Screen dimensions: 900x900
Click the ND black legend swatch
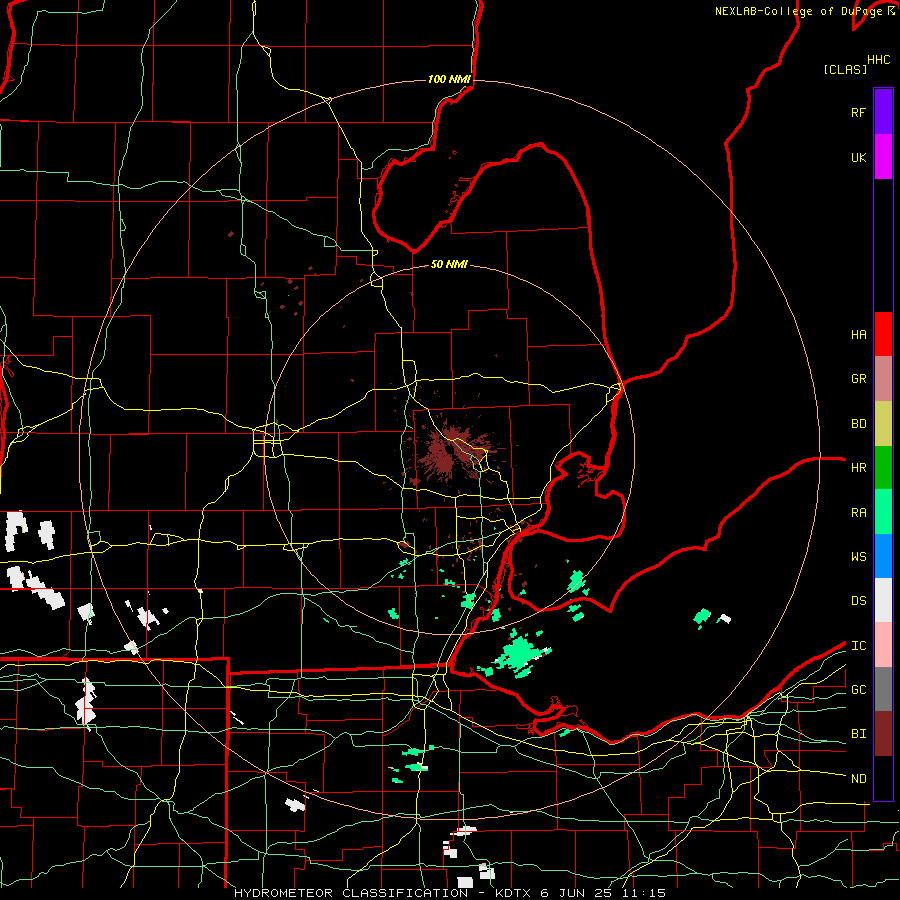coord(883,778)
